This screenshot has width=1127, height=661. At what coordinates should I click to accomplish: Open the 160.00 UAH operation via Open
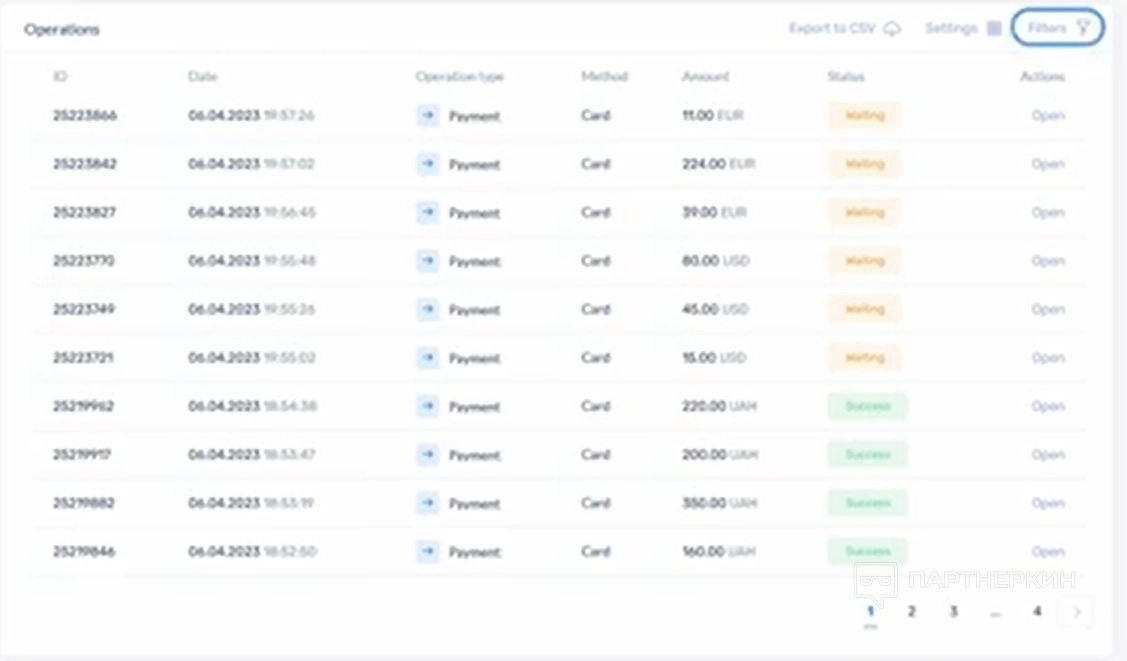[1048, 552]
